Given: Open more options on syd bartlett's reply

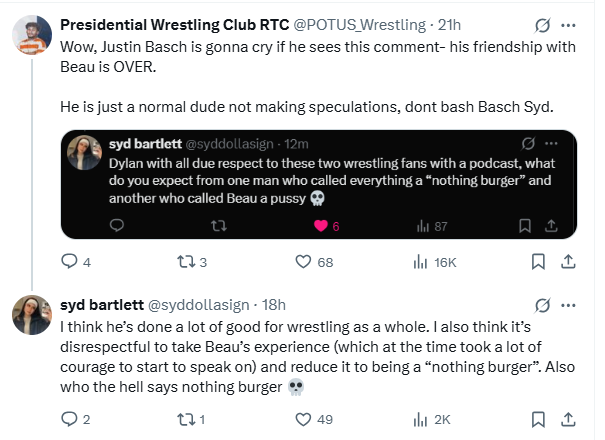Looking at the screenshot, I should [568, 306].
